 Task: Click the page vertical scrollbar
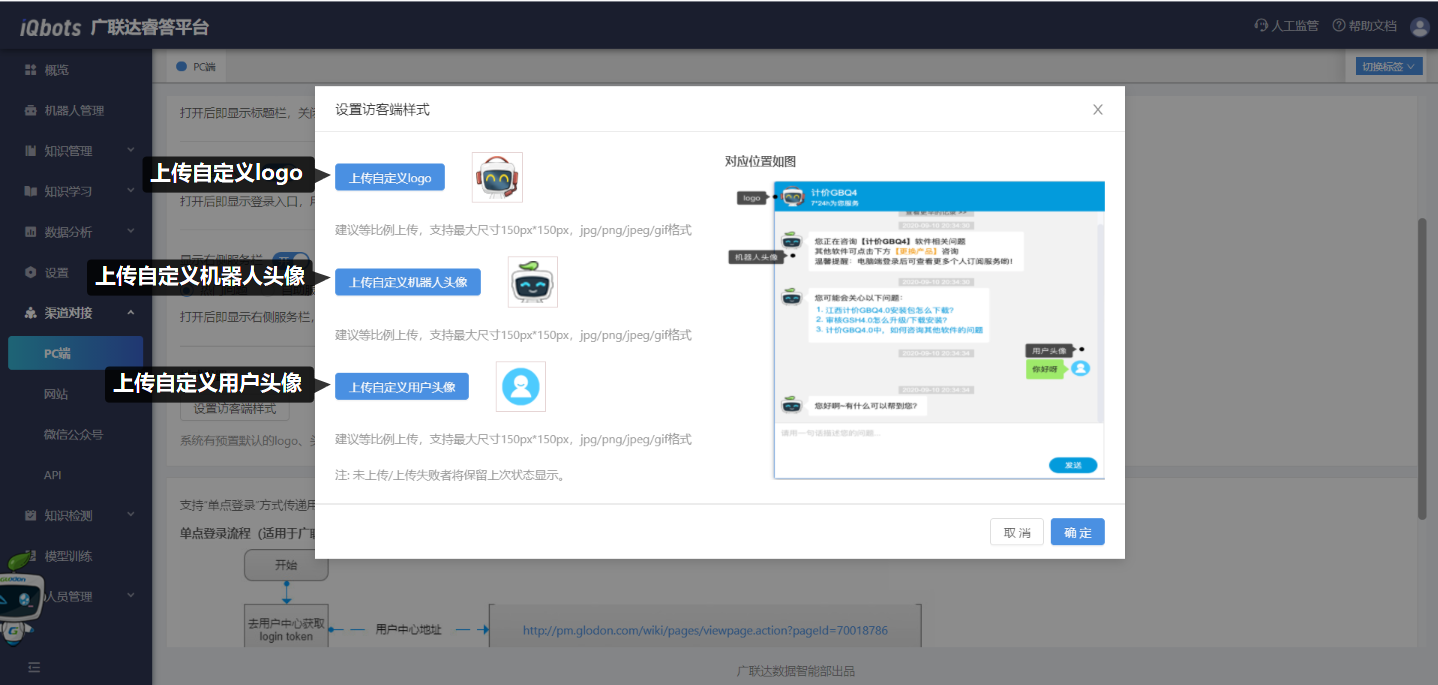tap(1422, 370)
